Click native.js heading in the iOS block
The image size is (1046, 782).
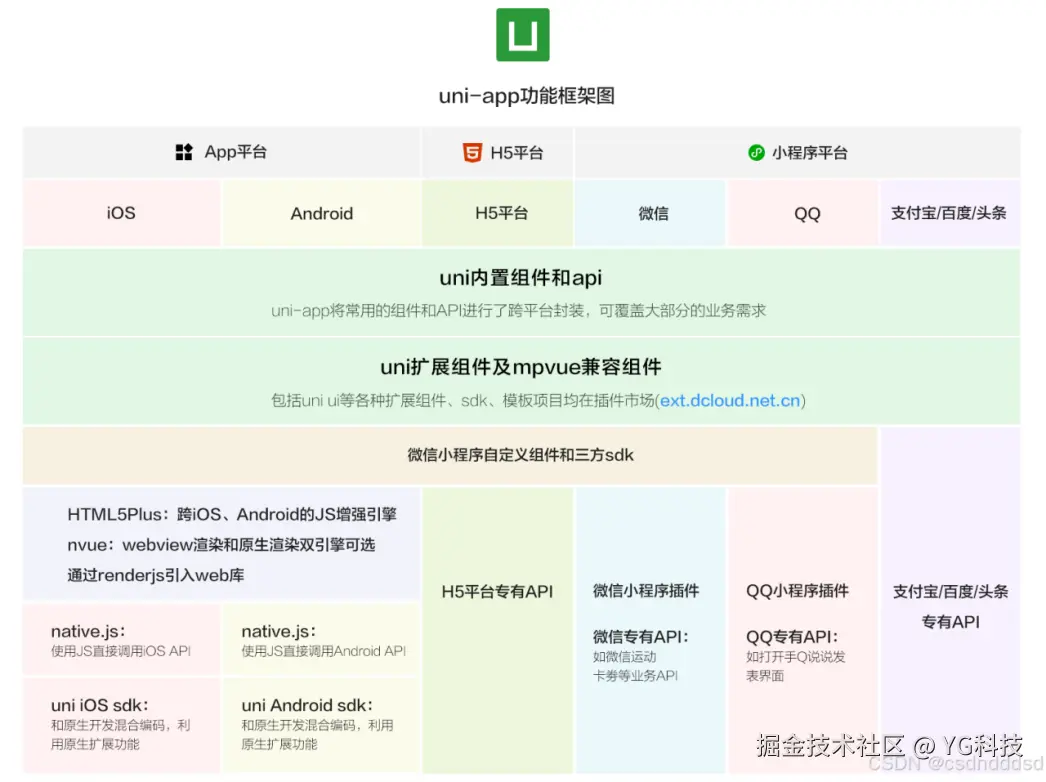coord(88,631)
